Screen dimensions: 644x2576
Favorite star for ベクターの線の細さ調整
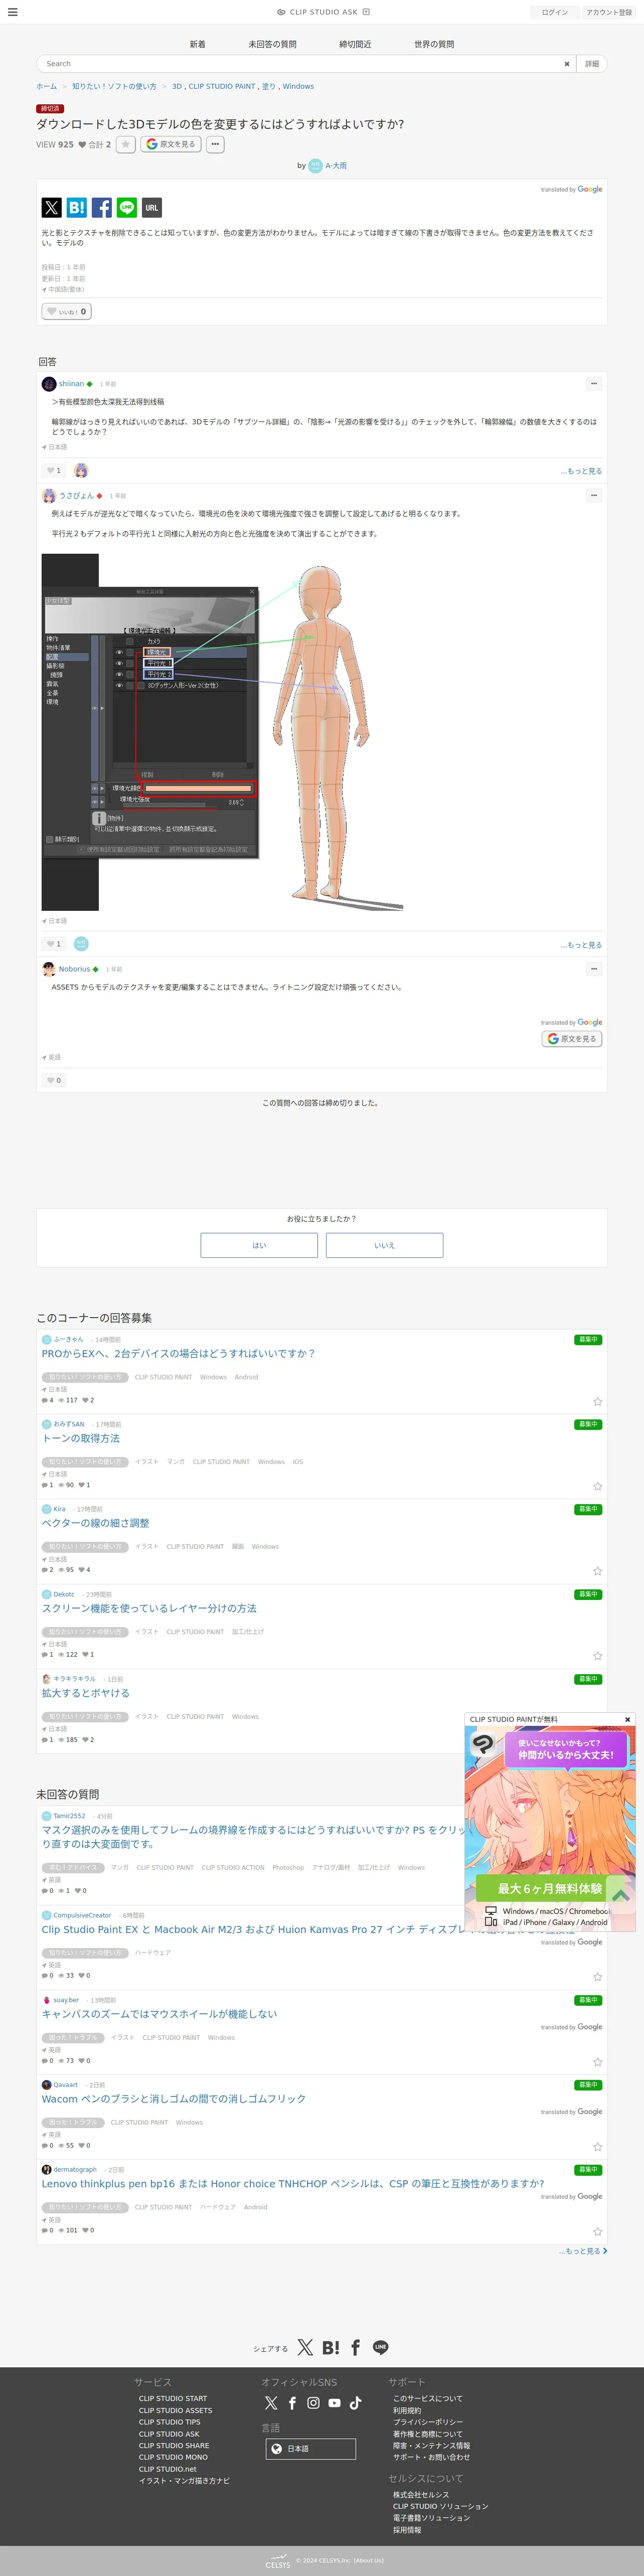click(597, 1571)
